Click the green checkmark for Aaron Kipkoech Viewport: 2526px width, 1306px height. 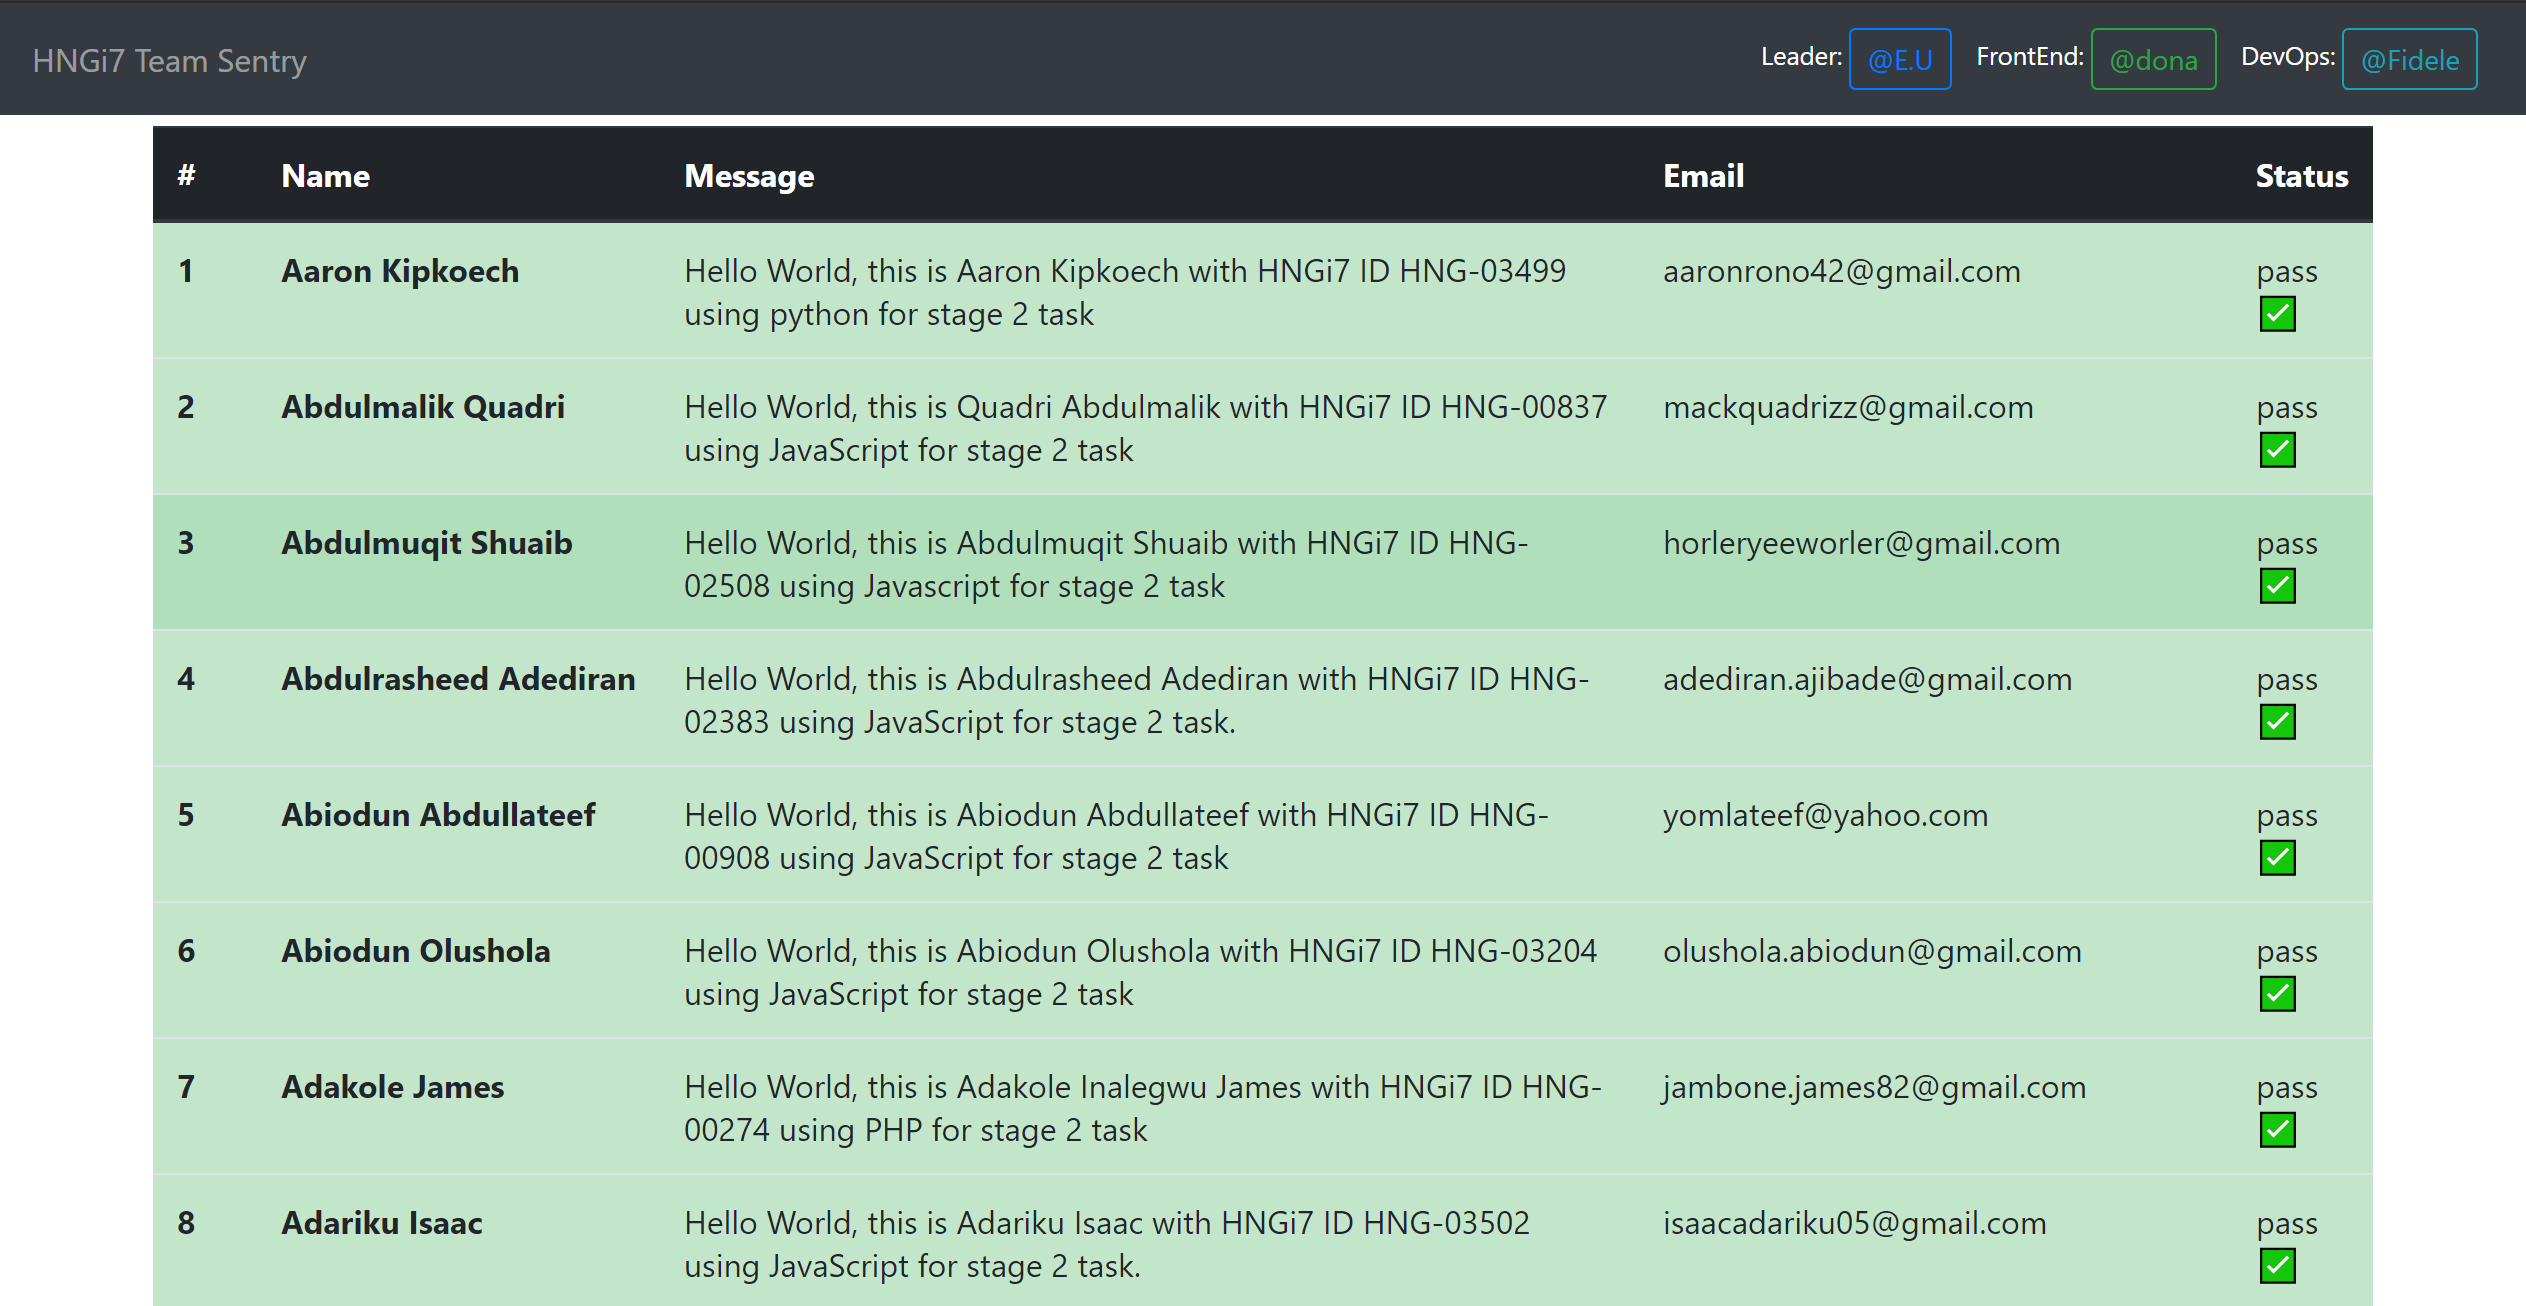pos(2277,314)
